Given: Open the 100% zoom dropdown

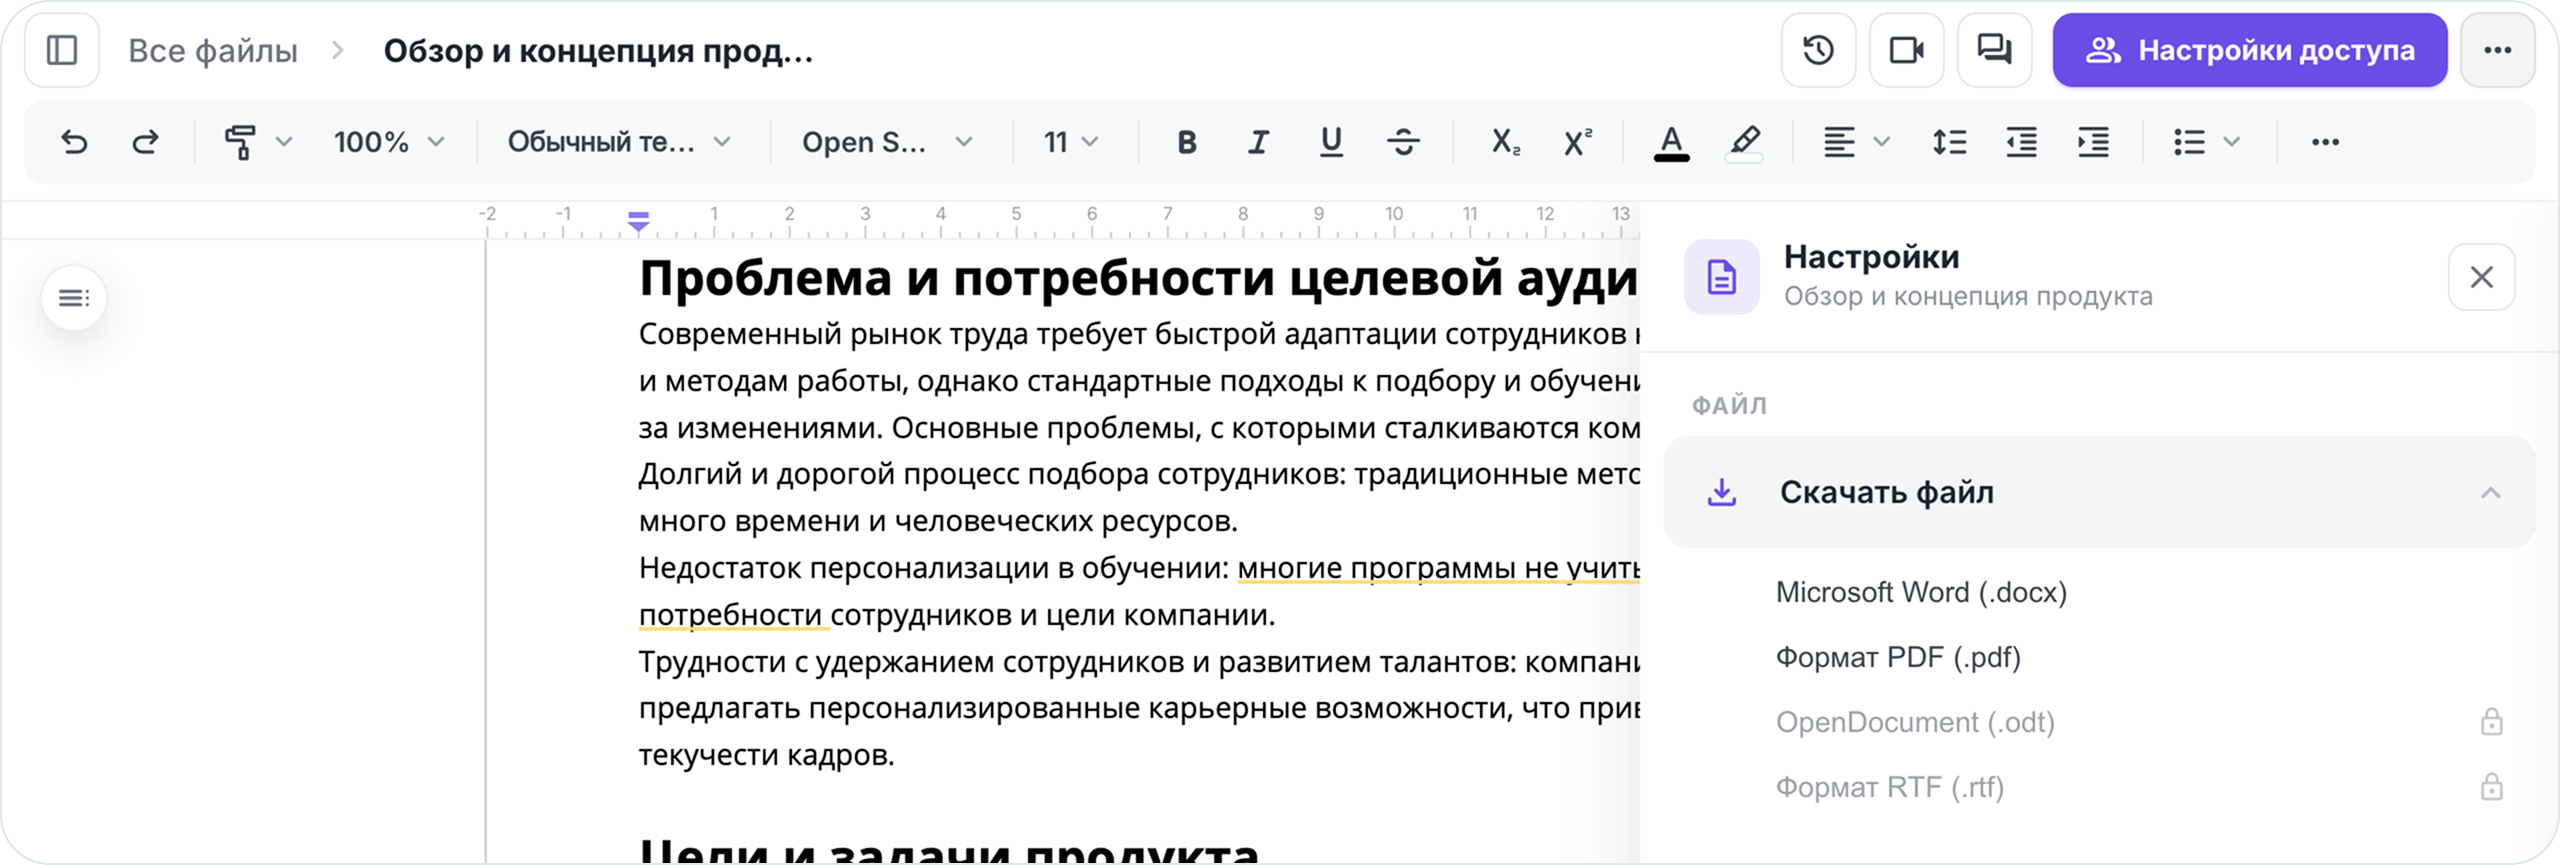Looking at the screenshot, I should point(389,142).
